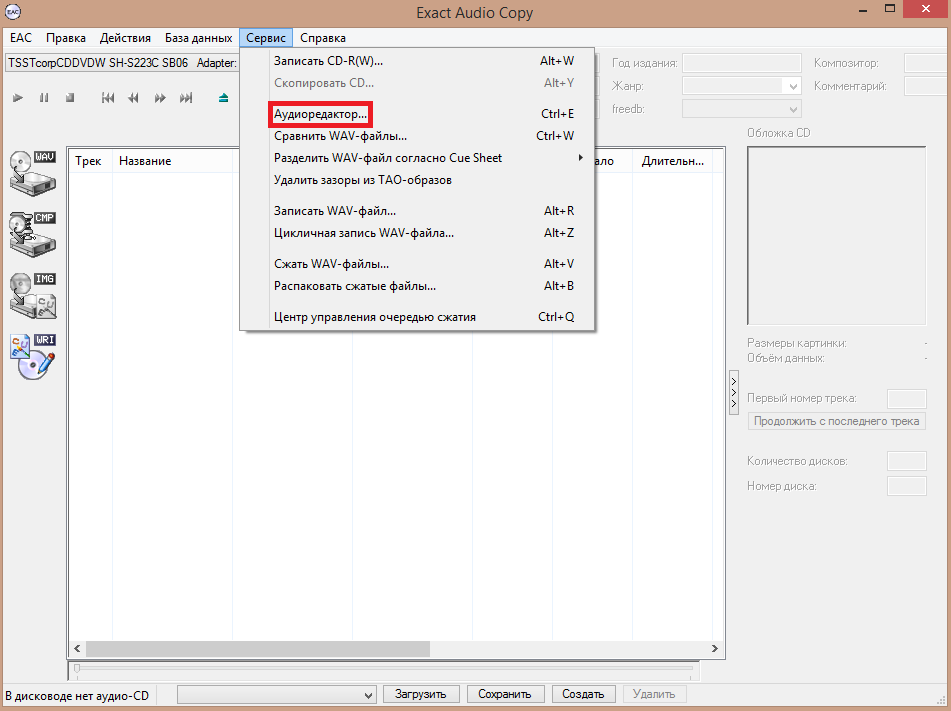Viewport: 951px width, 711px height.
Task: Click the Создать button
Action: [583, 694]
